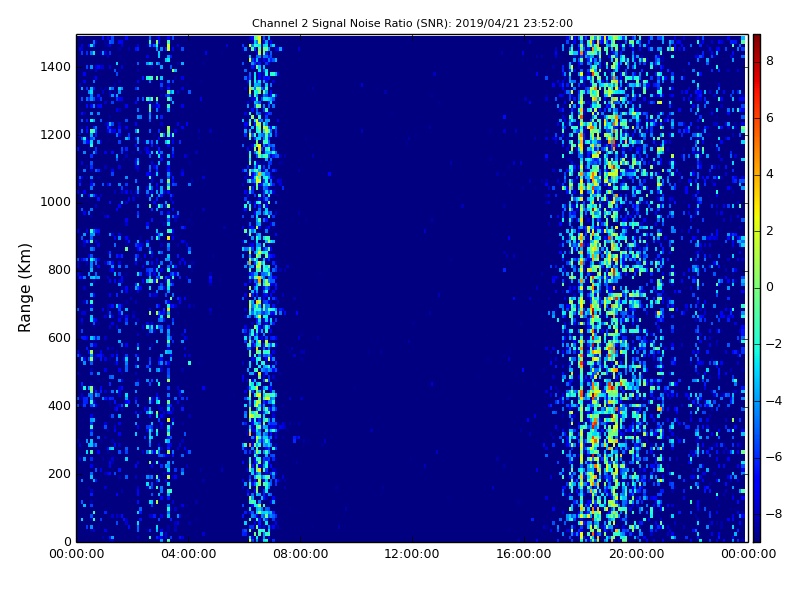This screenshot has height=600, width=800.
Task: Click the colorbar label −8
Action: coord(774,514)
